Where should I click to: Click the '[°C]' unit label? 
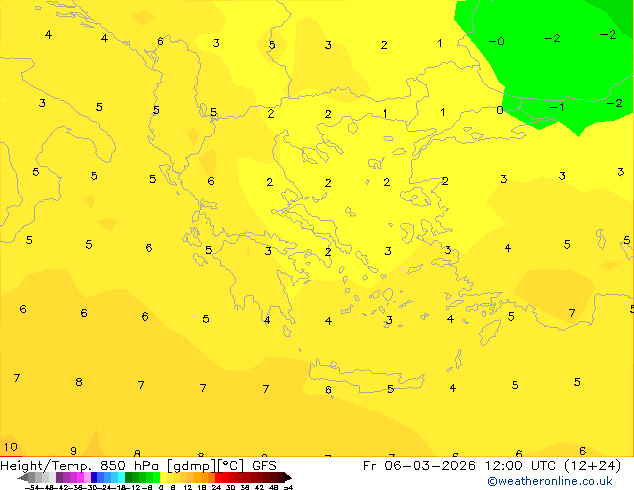[x=231, y=466]
